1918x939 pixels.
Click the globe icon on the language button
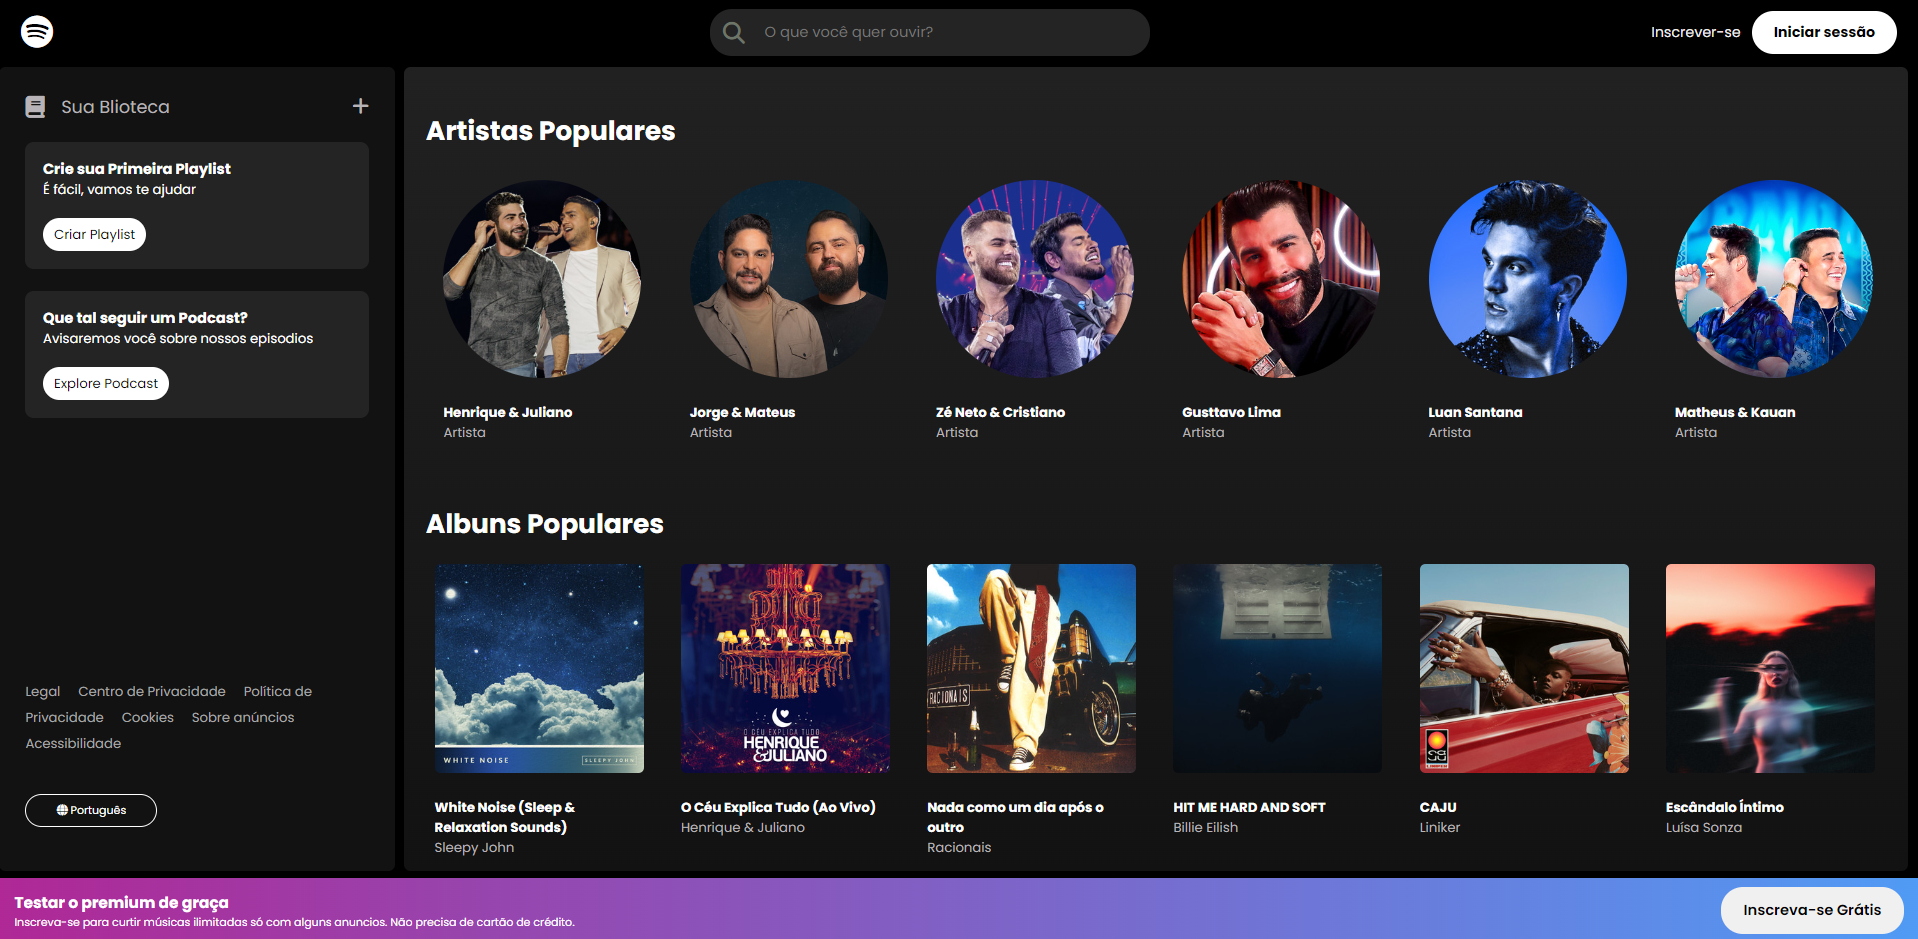(64, 810)
